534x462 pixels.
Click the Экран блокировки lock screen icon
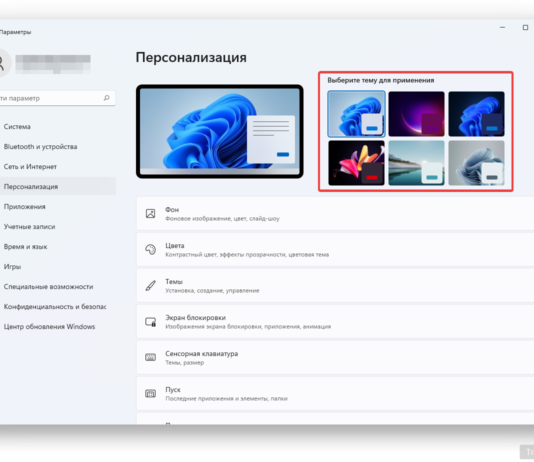pos(151,322)
